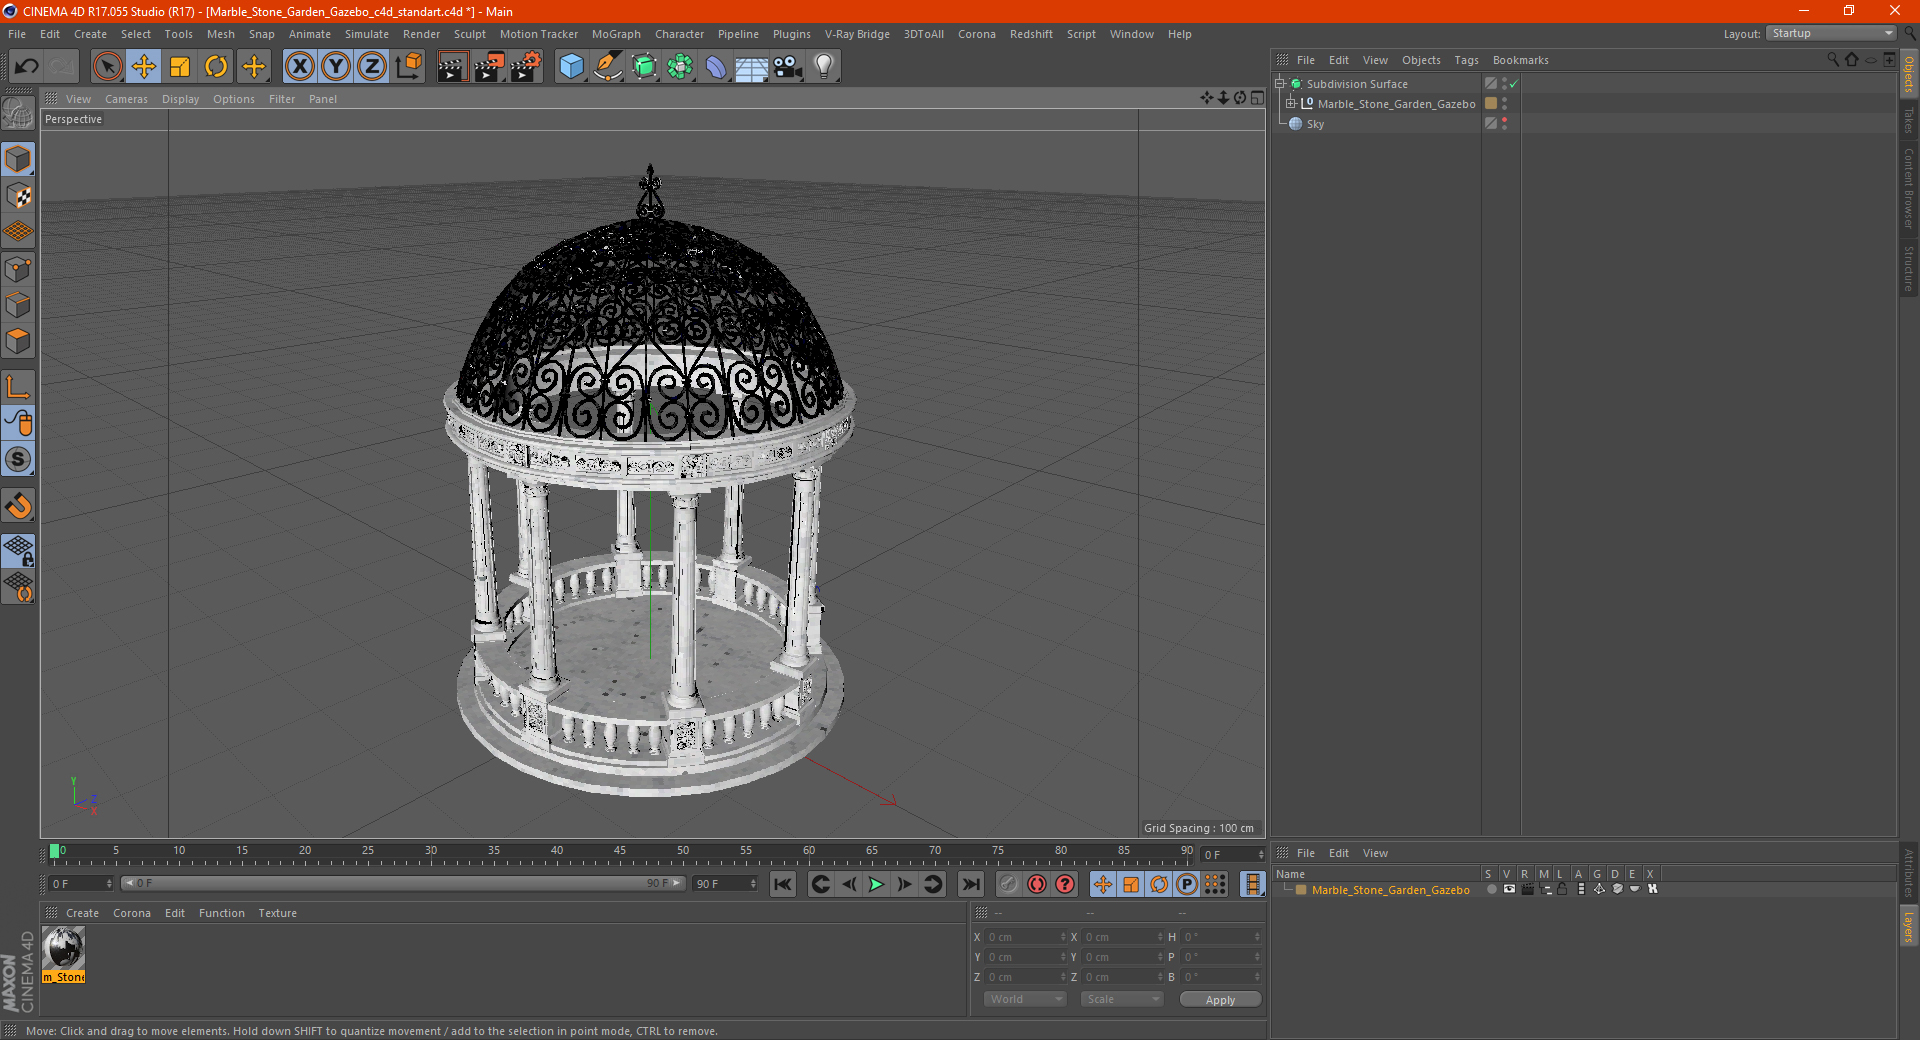Screen dimensions: 1920x1040
Task: Click the timeline preview range bar
Action: tap(403, 883)
